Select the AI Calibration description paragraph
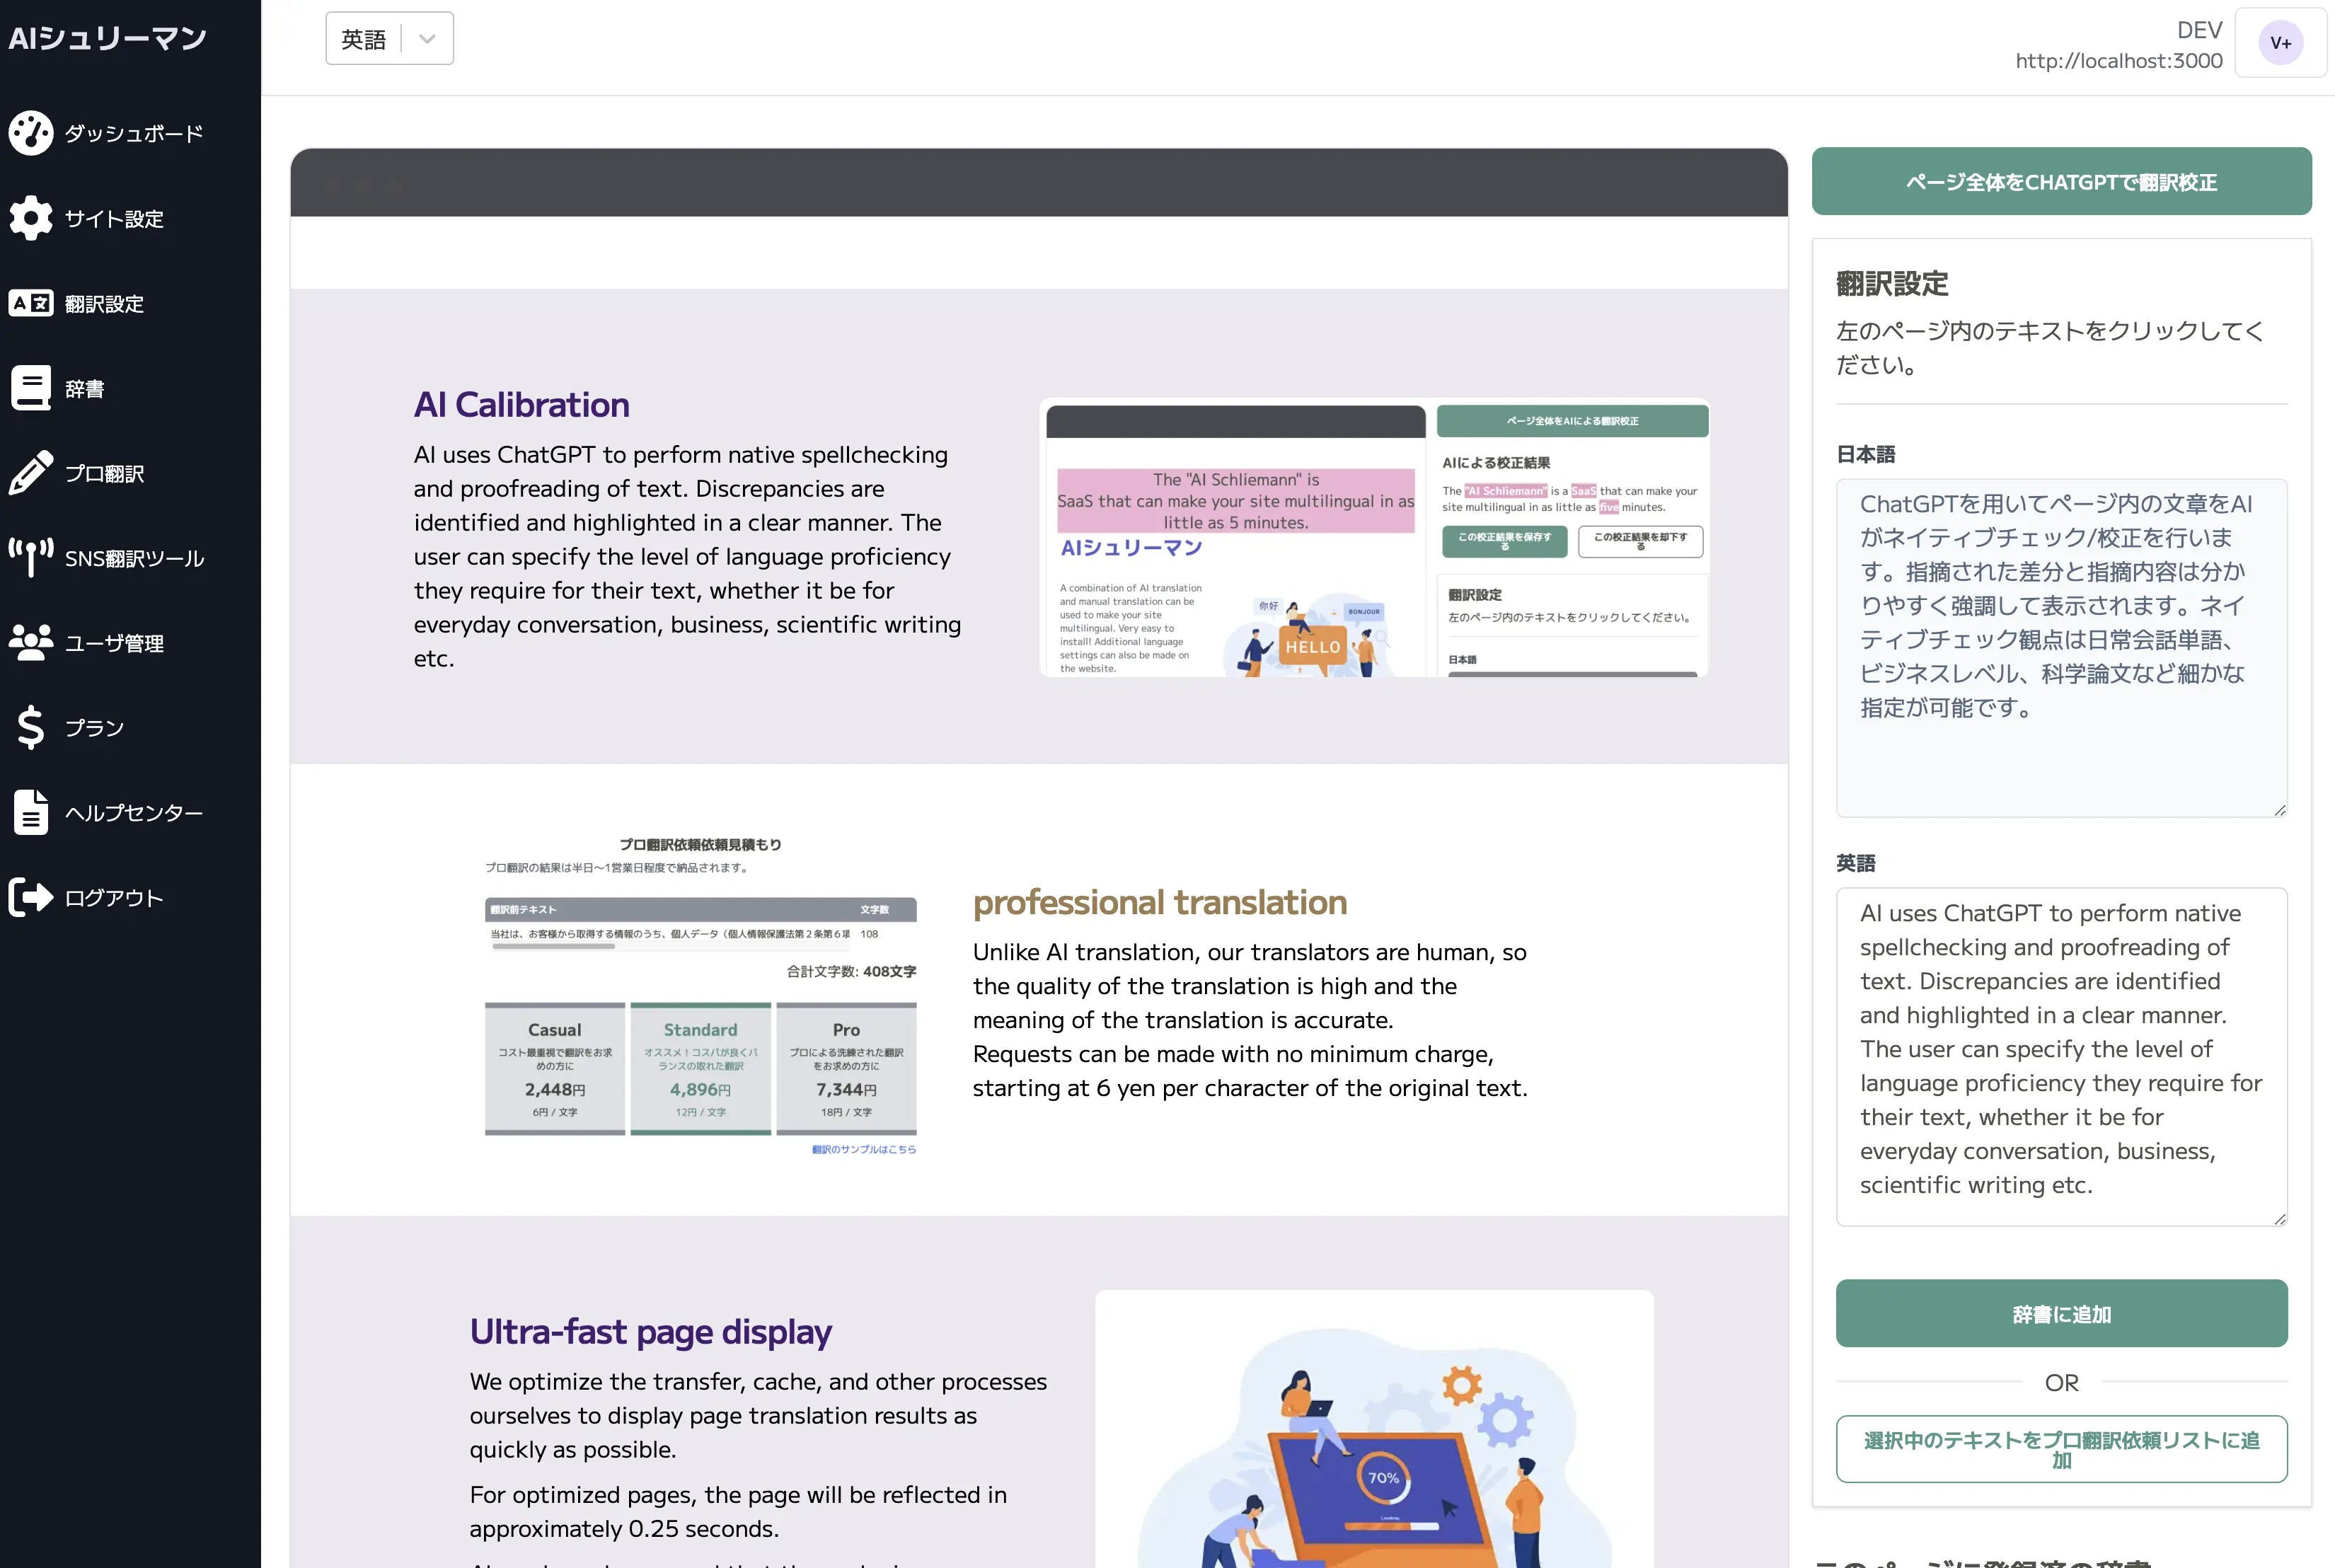The height and width of the screenshot is (1568, 2335). click(688, 556)
